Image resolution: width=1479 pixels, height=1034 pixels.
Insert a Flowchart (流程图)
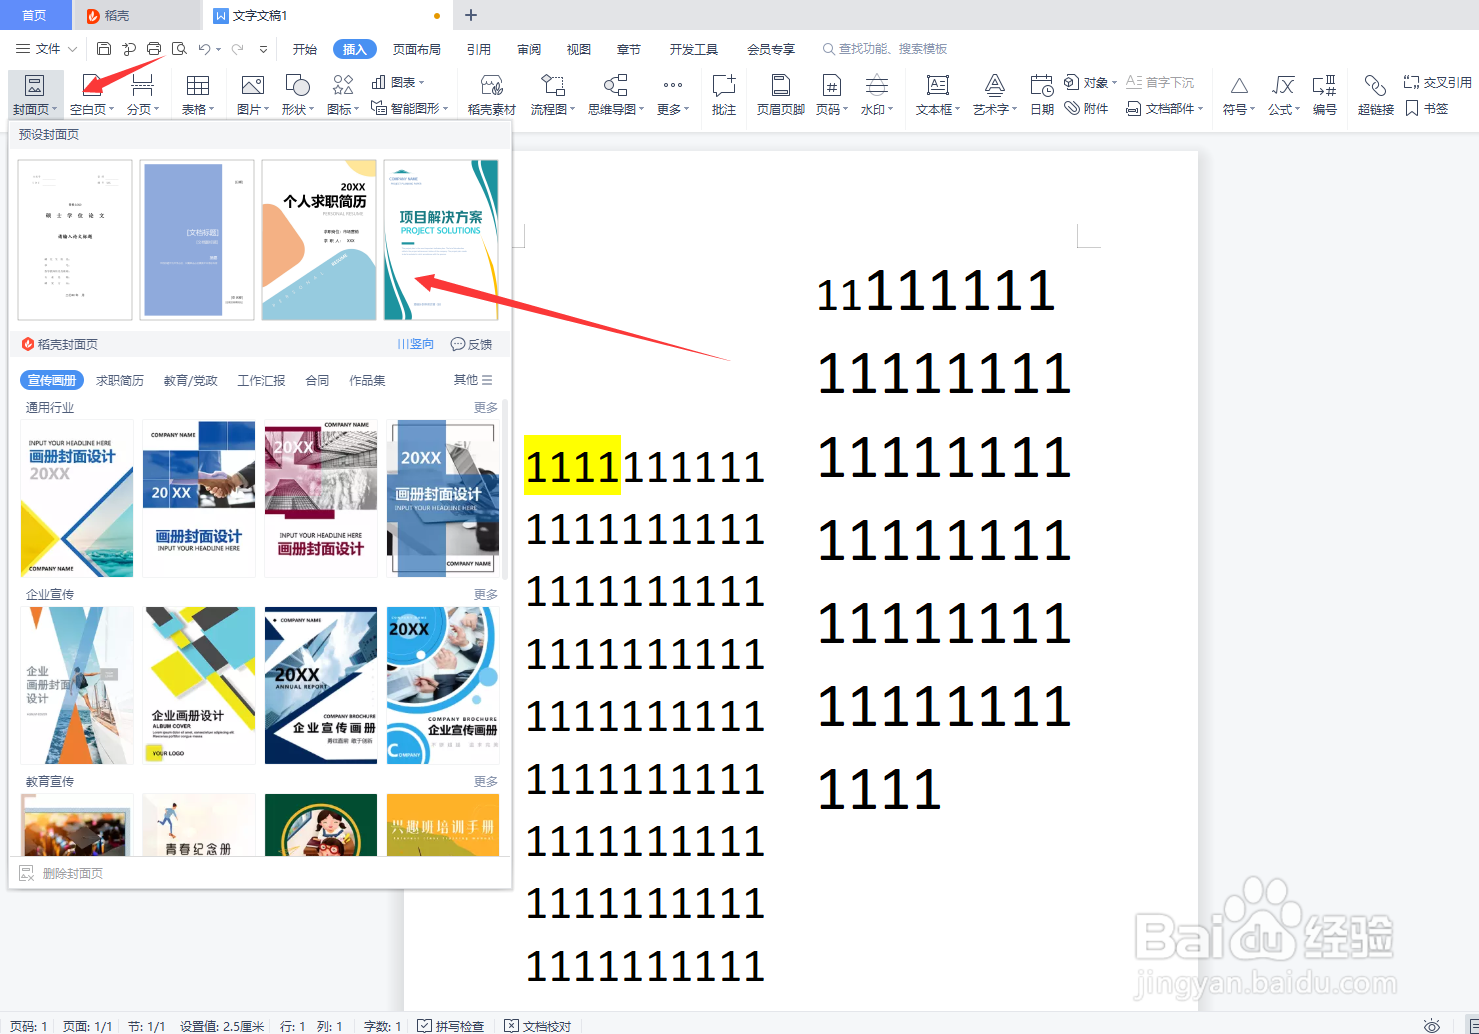click(x=553, y=94)
